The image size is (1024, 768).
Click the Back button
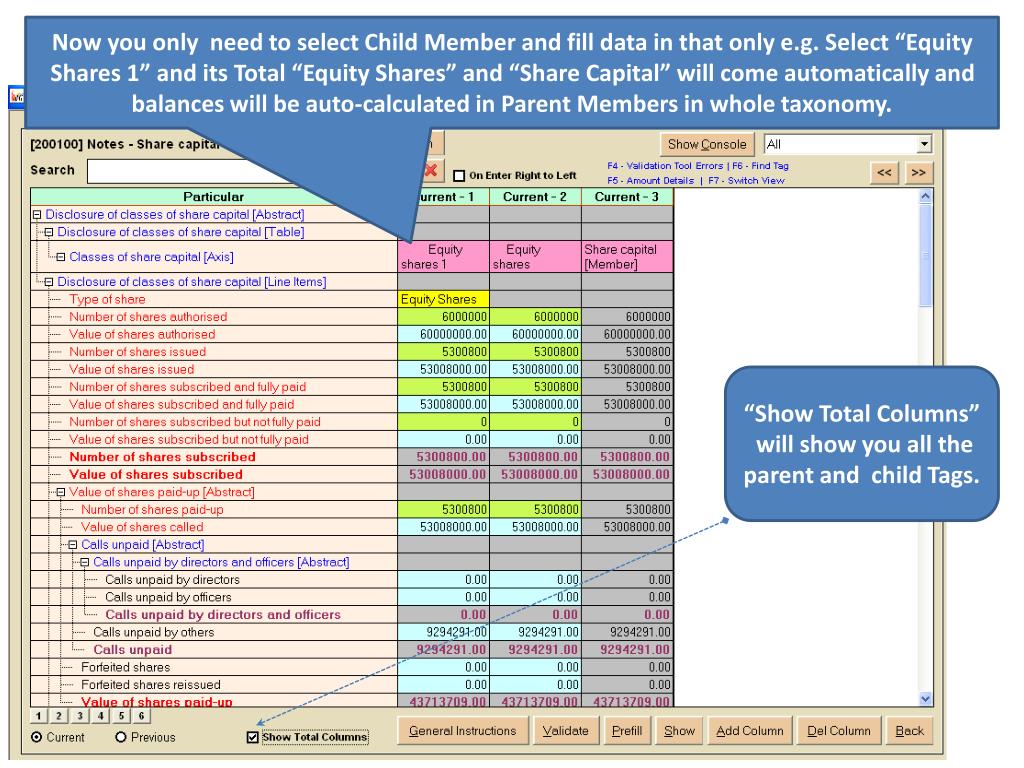click(x=910, y=731)
